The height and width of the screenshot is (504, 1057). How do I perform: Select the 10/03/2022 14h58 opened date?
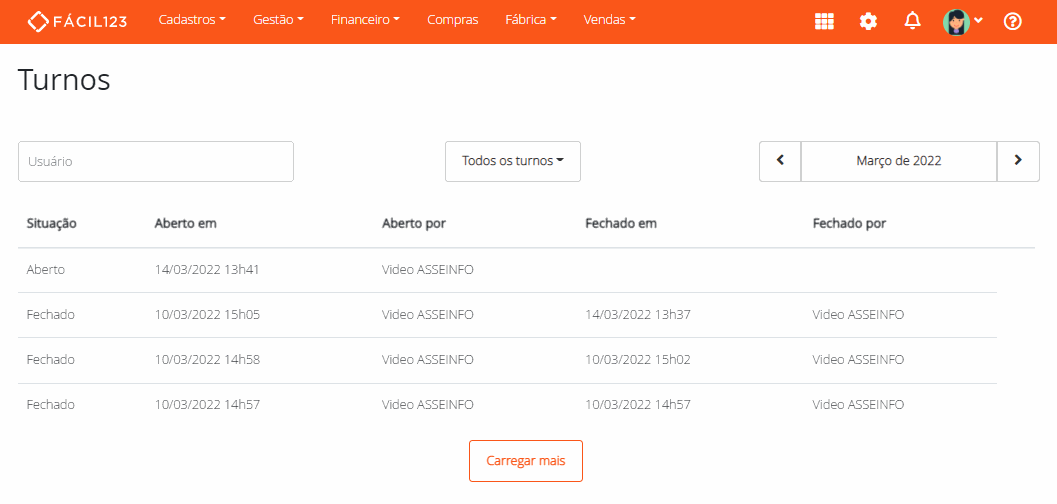click(207, 360)
